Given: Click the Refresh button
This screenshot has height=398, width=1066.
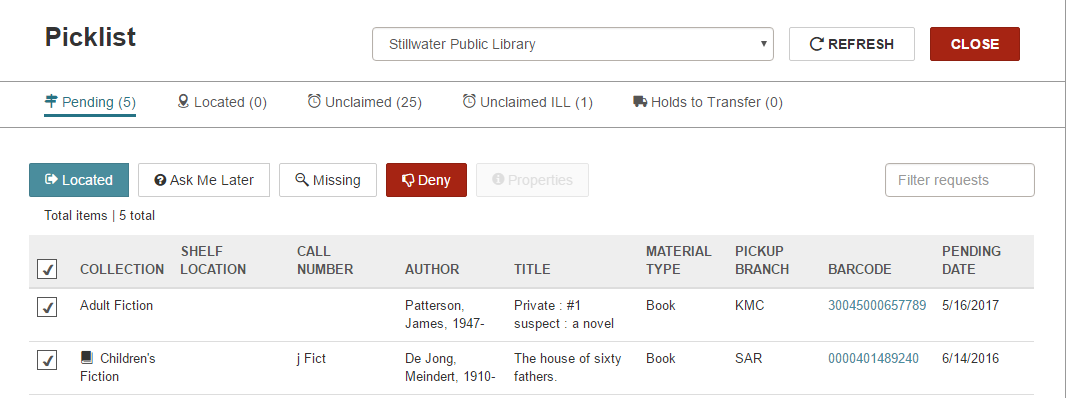Looking at the screenshot, I should (852, 44).
